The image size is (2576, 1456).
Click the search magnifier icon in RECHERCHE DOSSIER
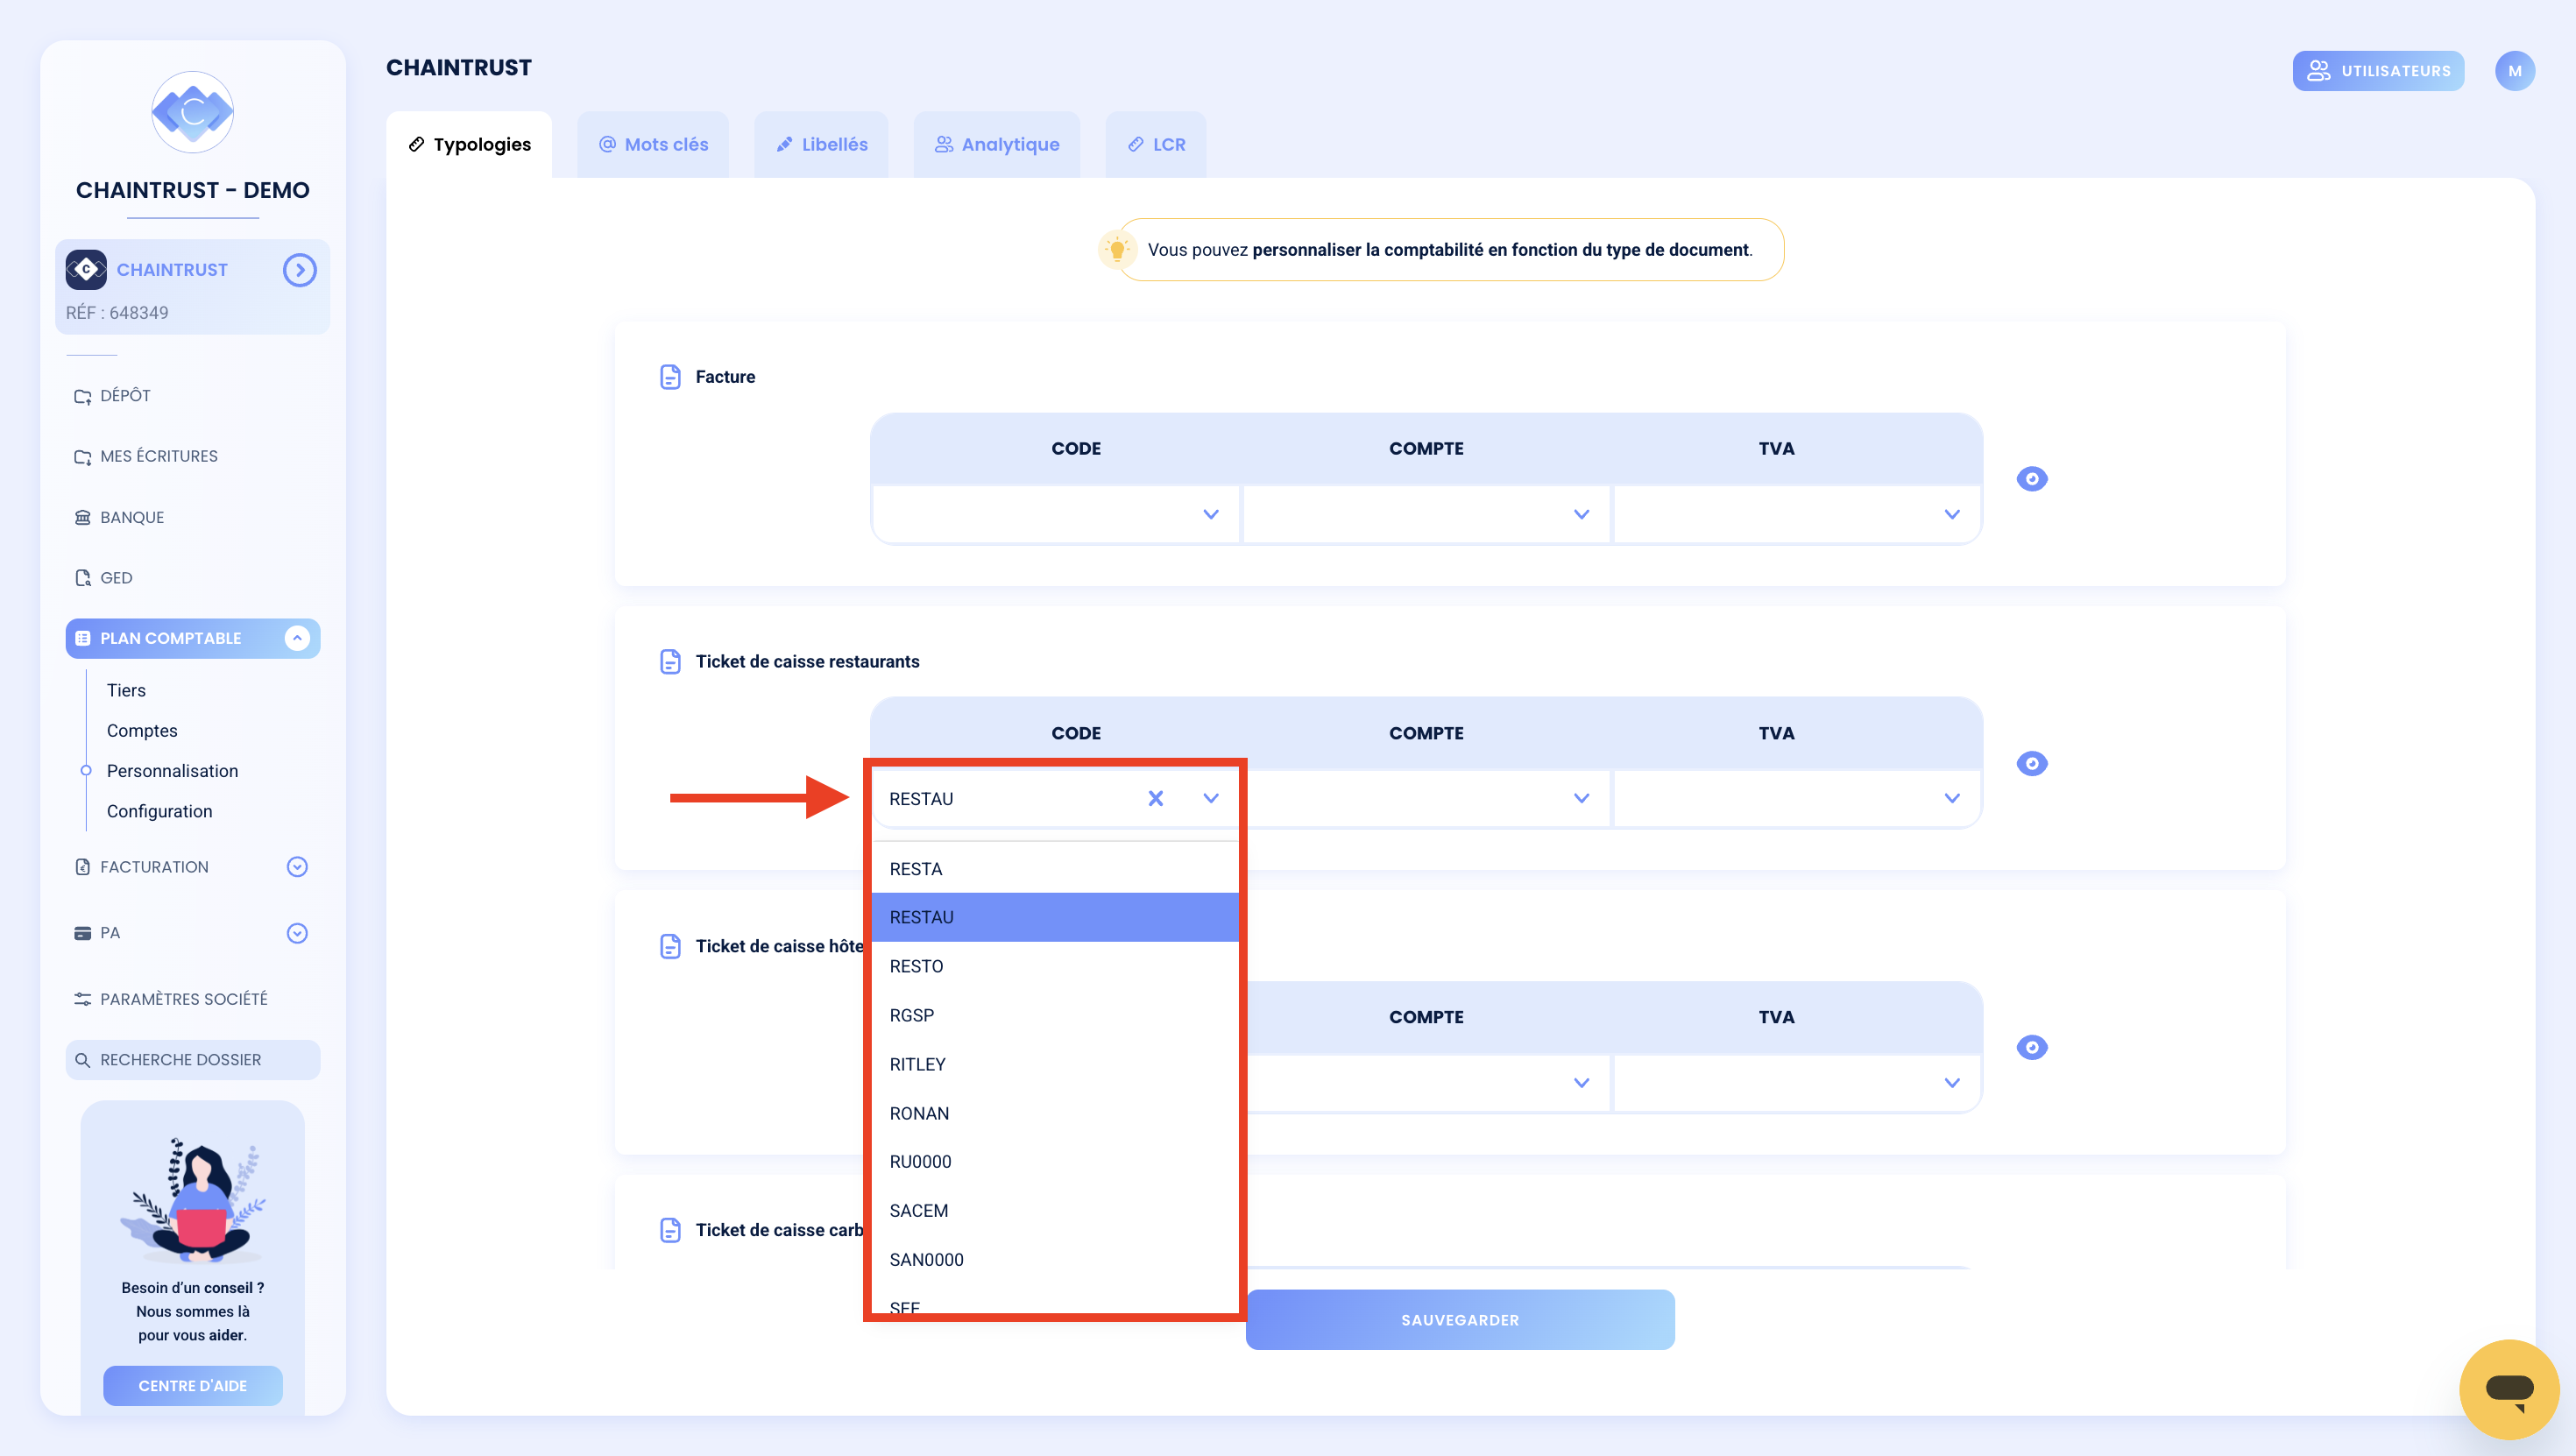[83, 1060]
